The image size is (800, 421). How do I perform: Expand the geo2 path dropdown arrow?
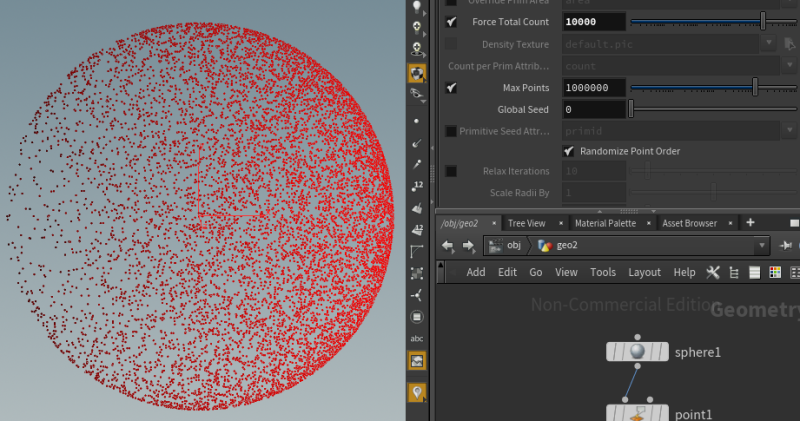coord(762,245)
